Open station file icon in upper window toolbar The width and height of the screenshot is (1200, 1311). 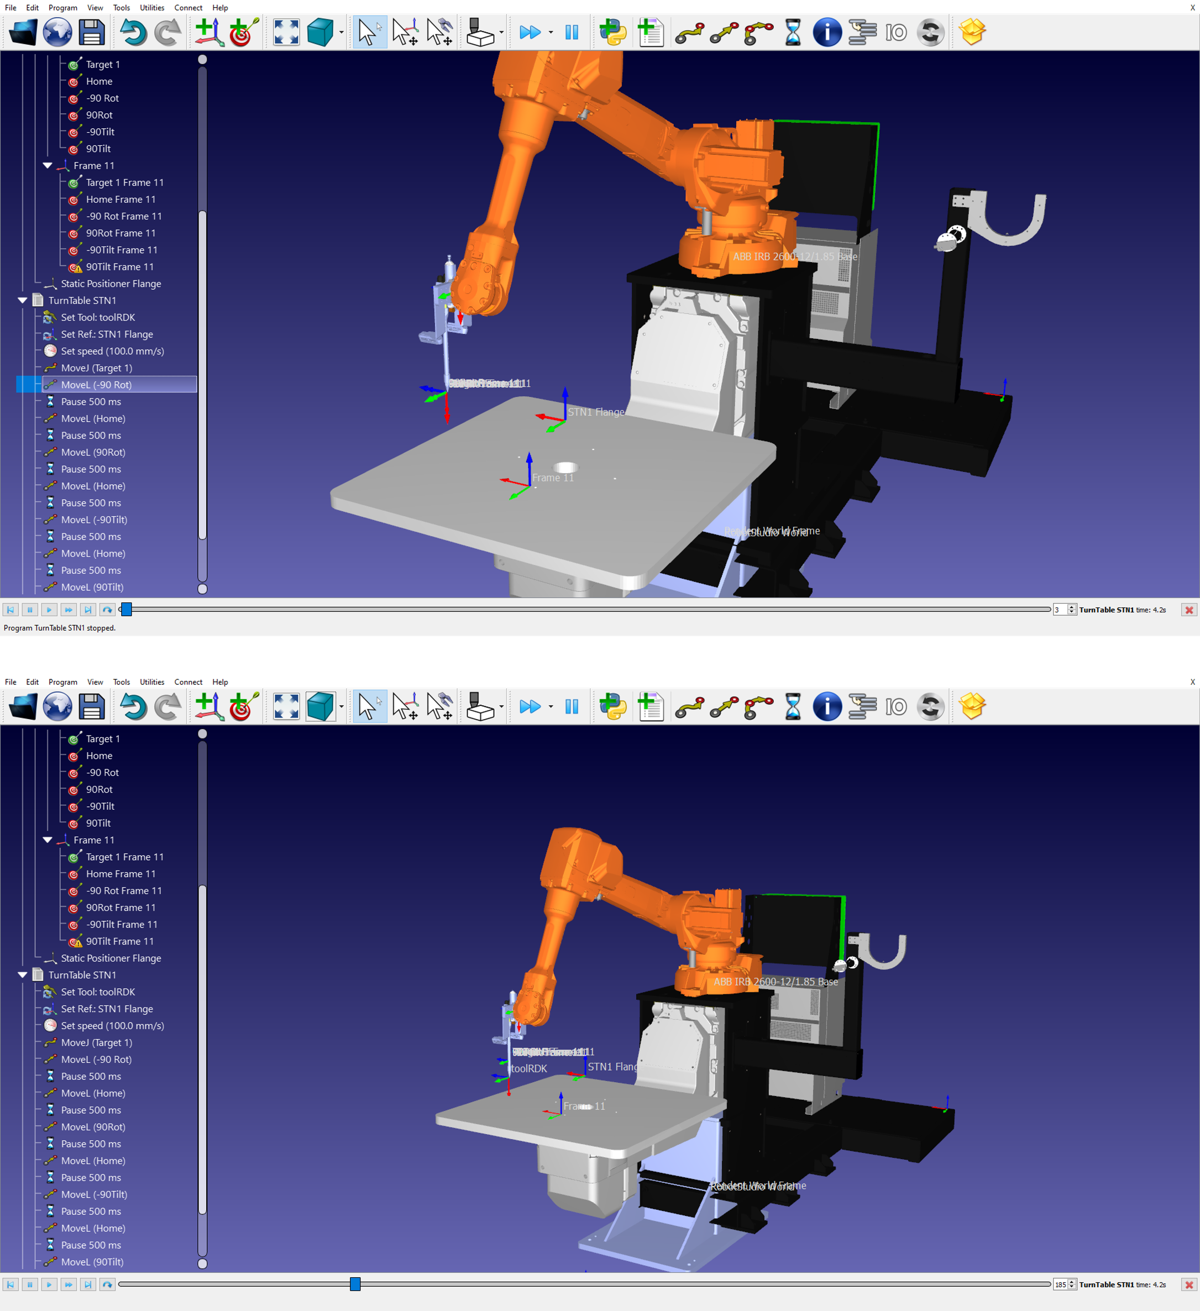23,32
